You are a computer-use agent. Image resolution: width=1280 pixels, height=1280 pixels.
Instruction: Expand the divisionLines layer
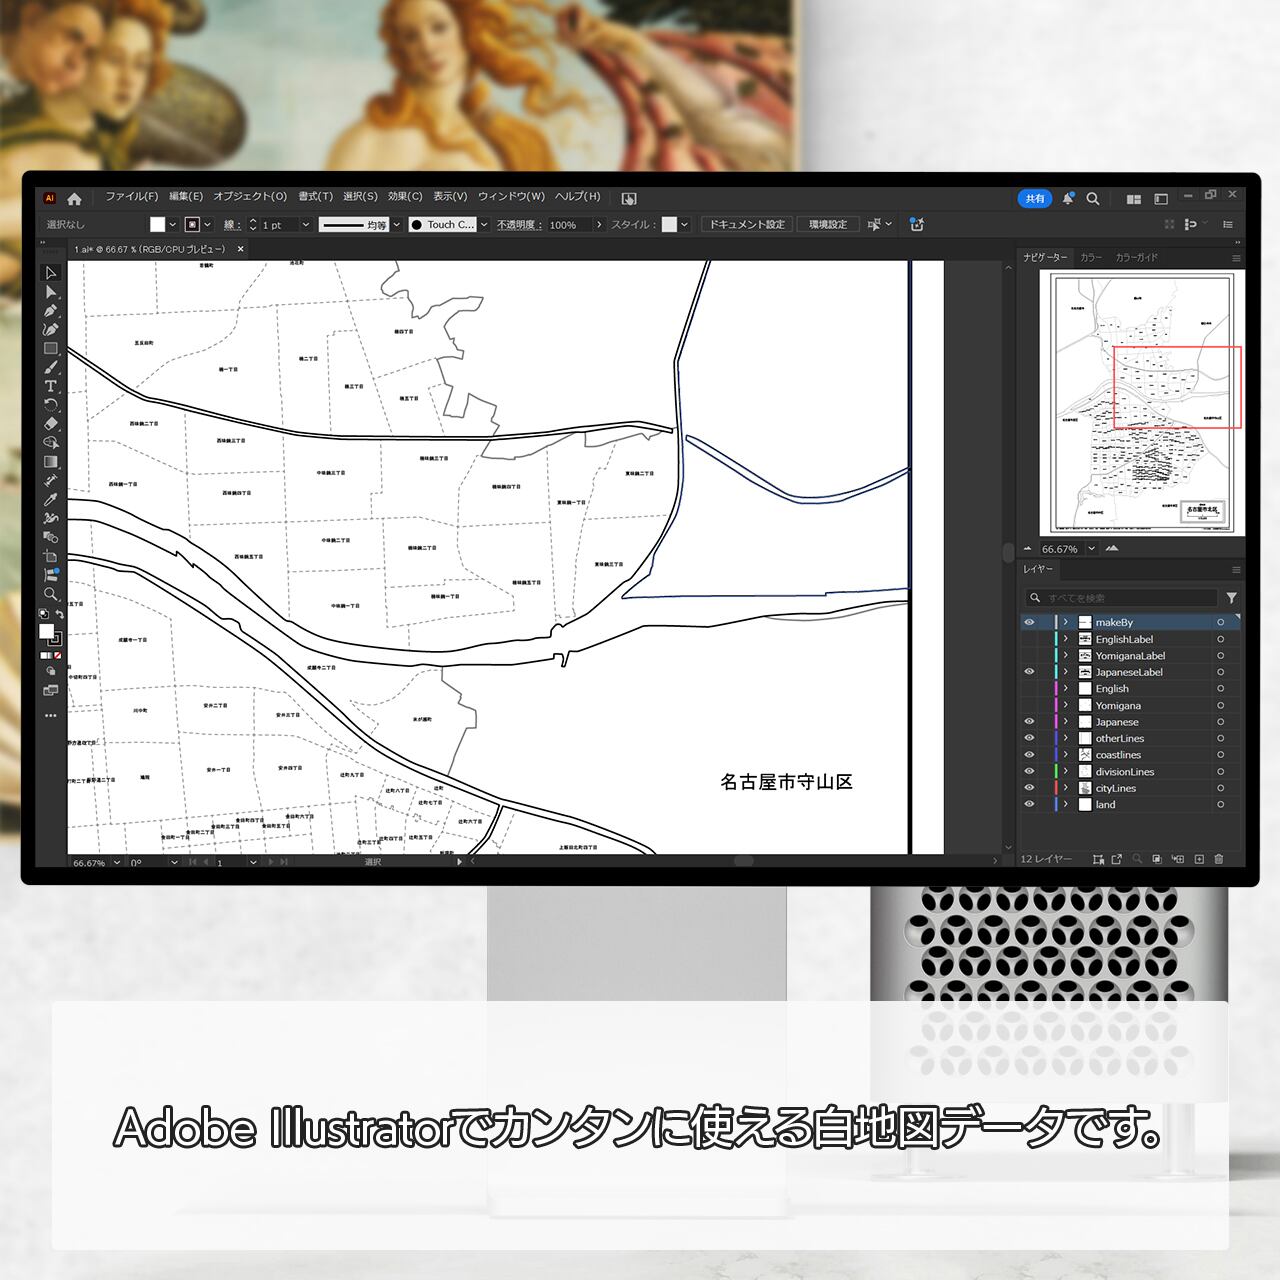pos(1066,771)
